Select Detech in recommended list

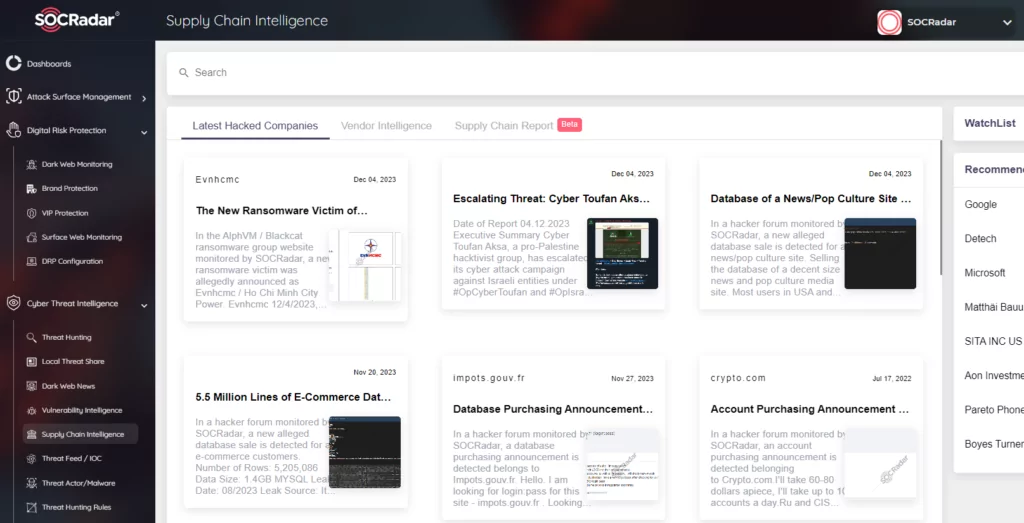tap(980, 239)
